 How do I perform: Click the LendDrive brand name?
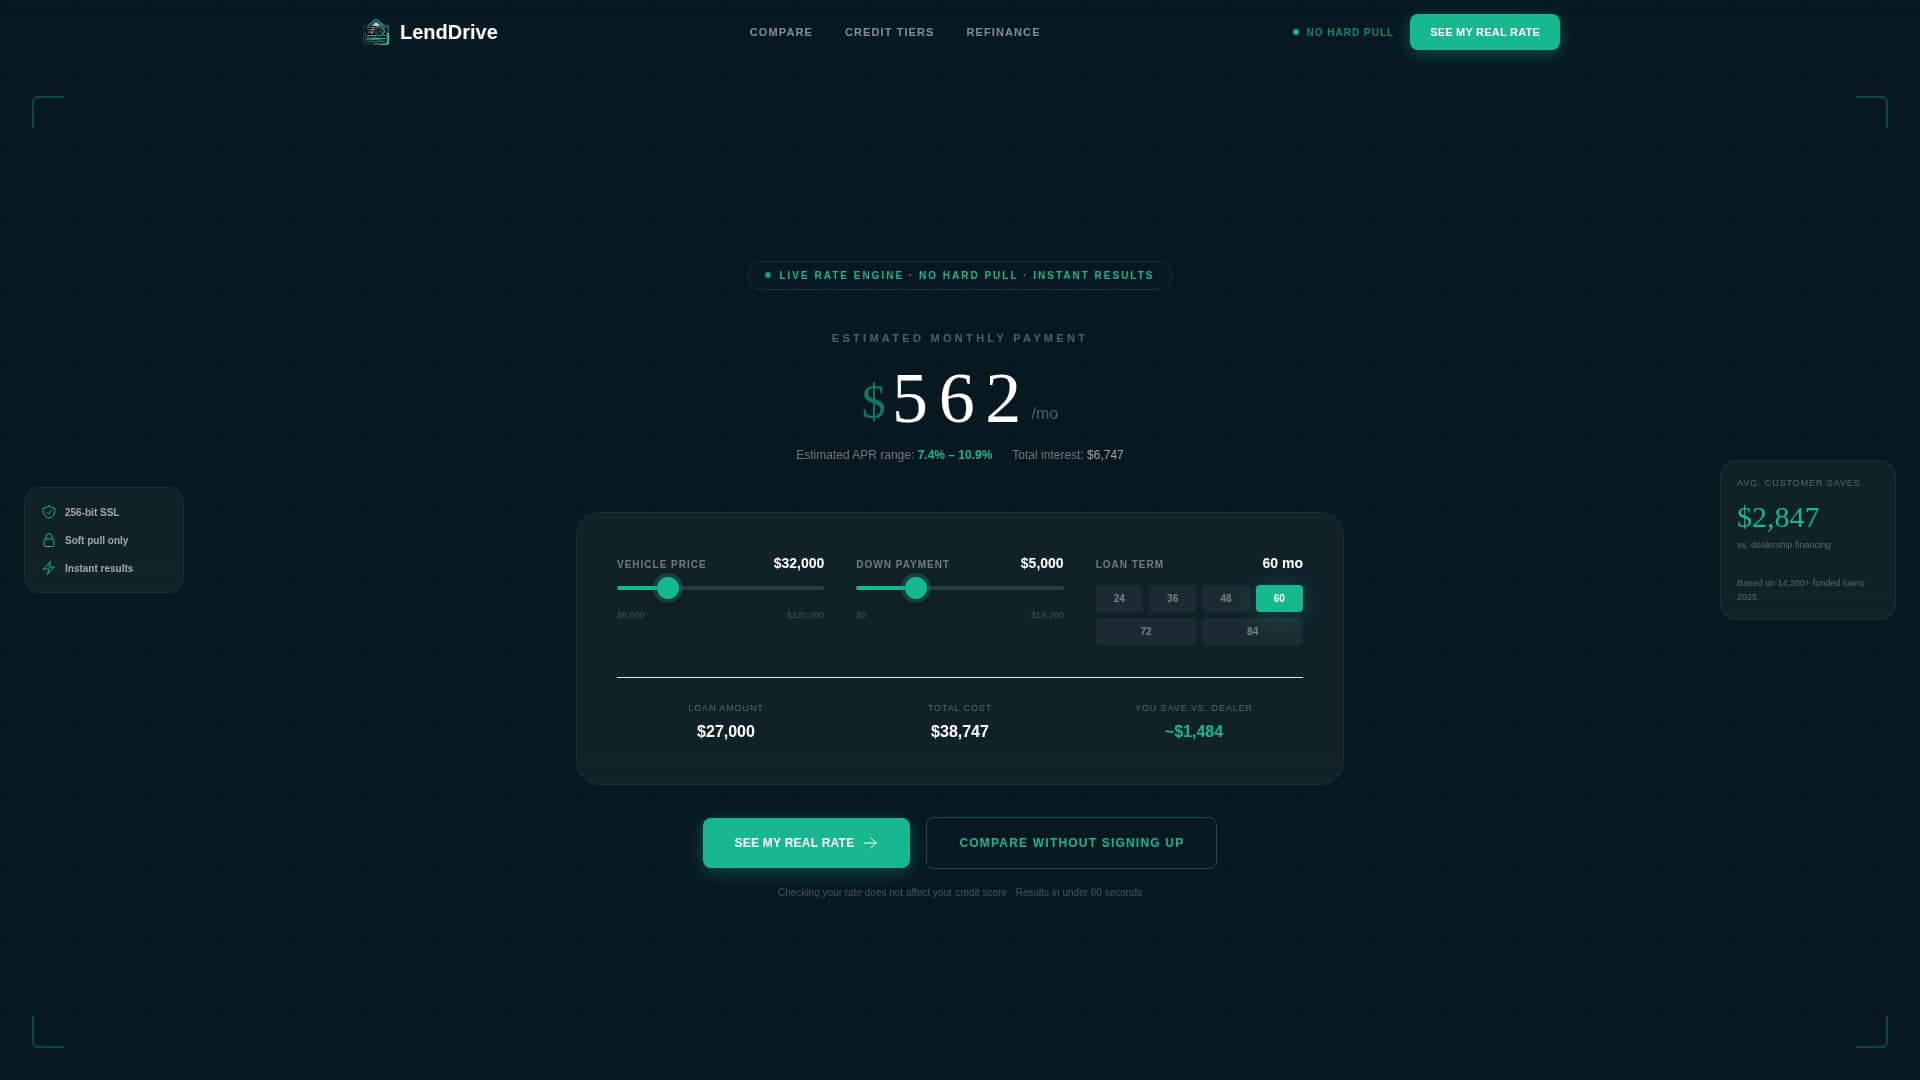tap(449, 32)
